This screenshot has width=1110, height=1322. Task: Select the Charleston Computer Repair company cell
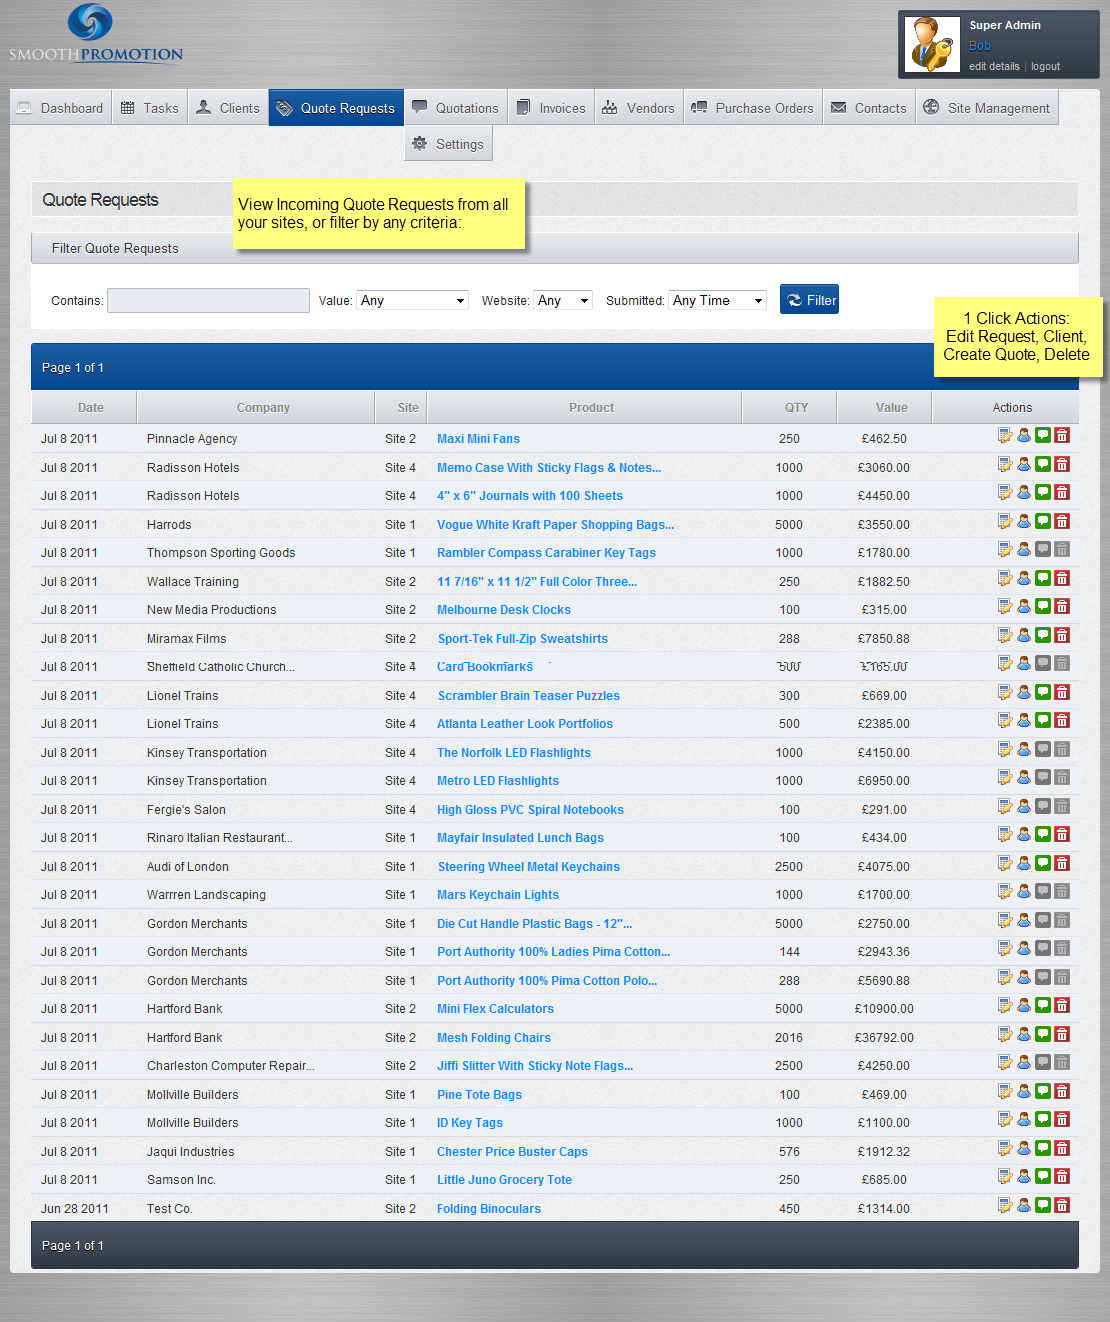(x=230, y=1066)
